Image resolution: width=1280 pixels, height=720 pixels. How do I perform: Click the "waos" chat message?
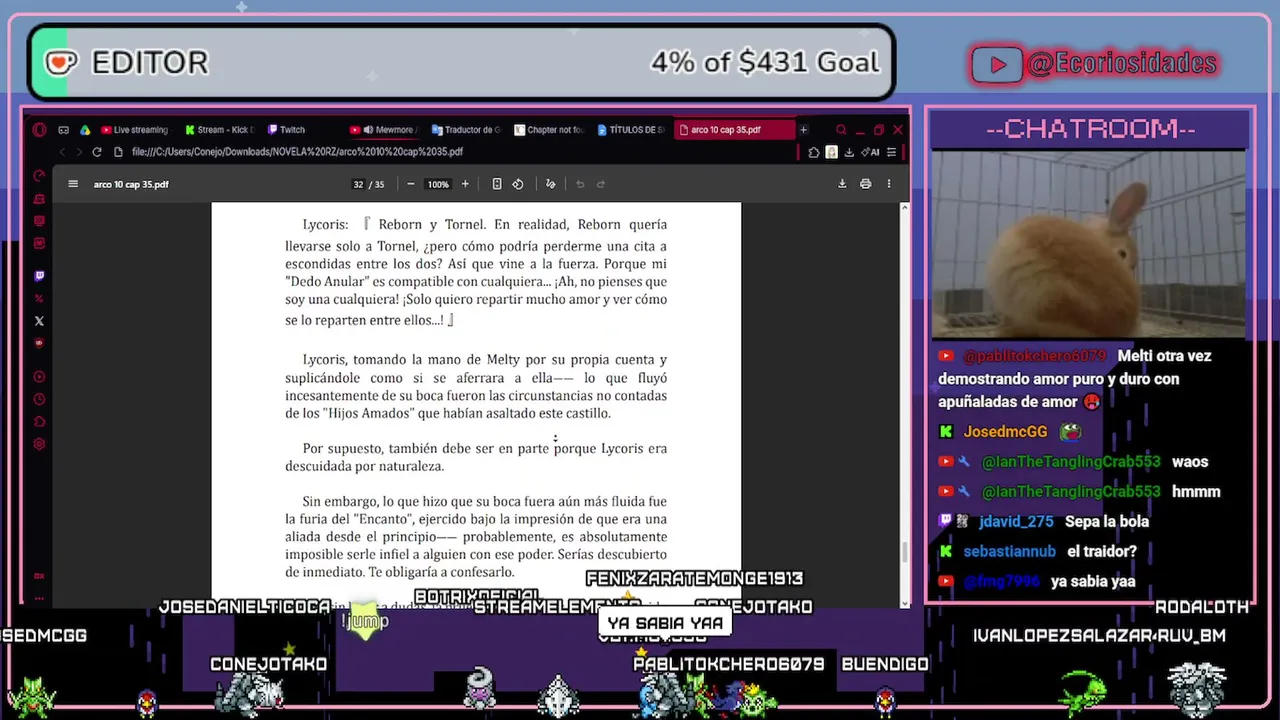[1190, 462]
